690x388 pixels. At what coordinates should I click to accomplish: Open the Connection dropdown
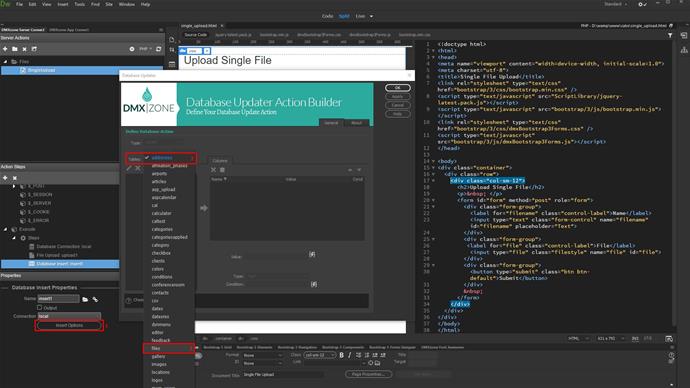[69, 316]
